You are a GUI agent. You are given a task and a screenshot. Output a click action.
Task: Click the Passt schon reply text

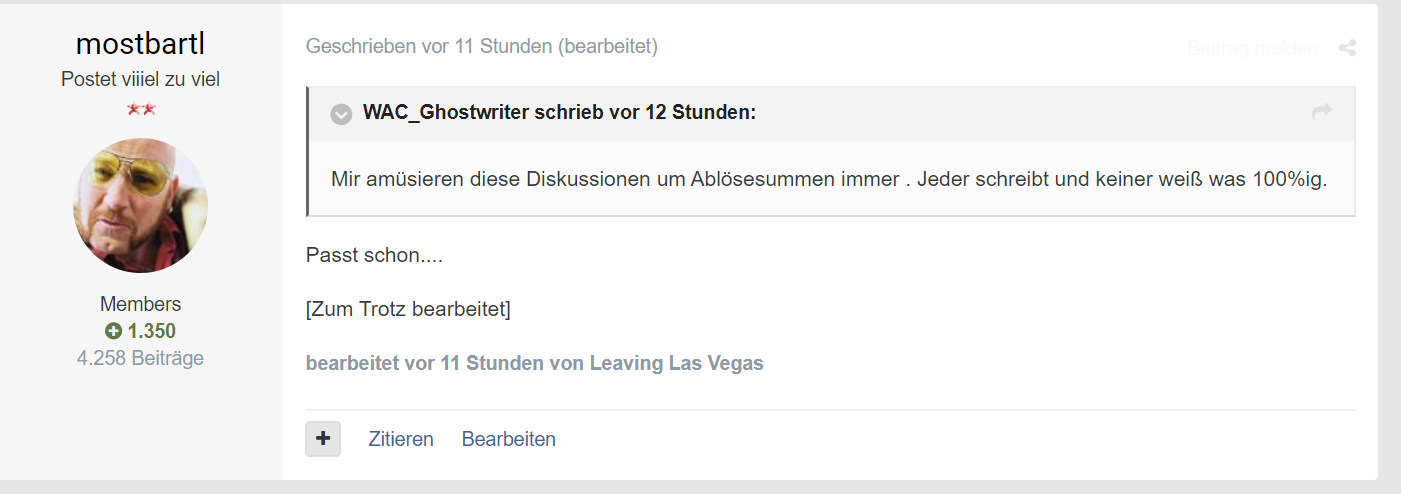click(x=374, y=255)
